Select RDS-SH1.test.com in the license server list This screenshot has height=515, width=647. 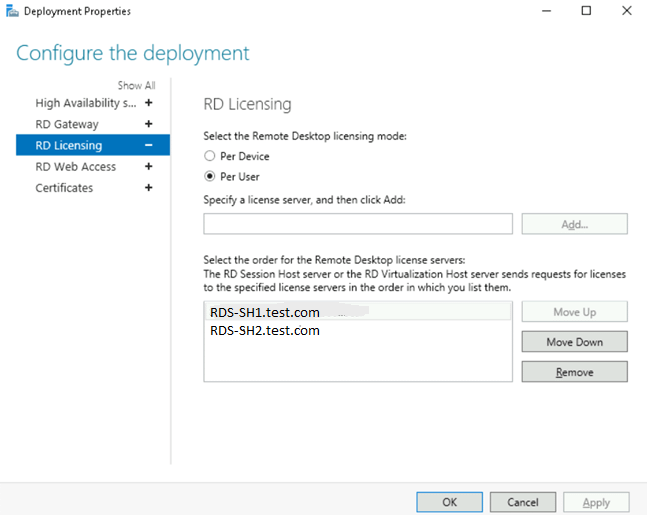(x=265, y=312)
